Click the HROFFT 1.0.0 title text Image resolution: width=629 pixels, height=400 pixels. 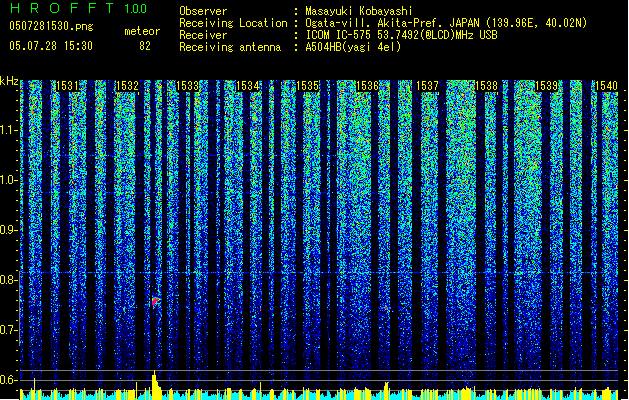78,8
